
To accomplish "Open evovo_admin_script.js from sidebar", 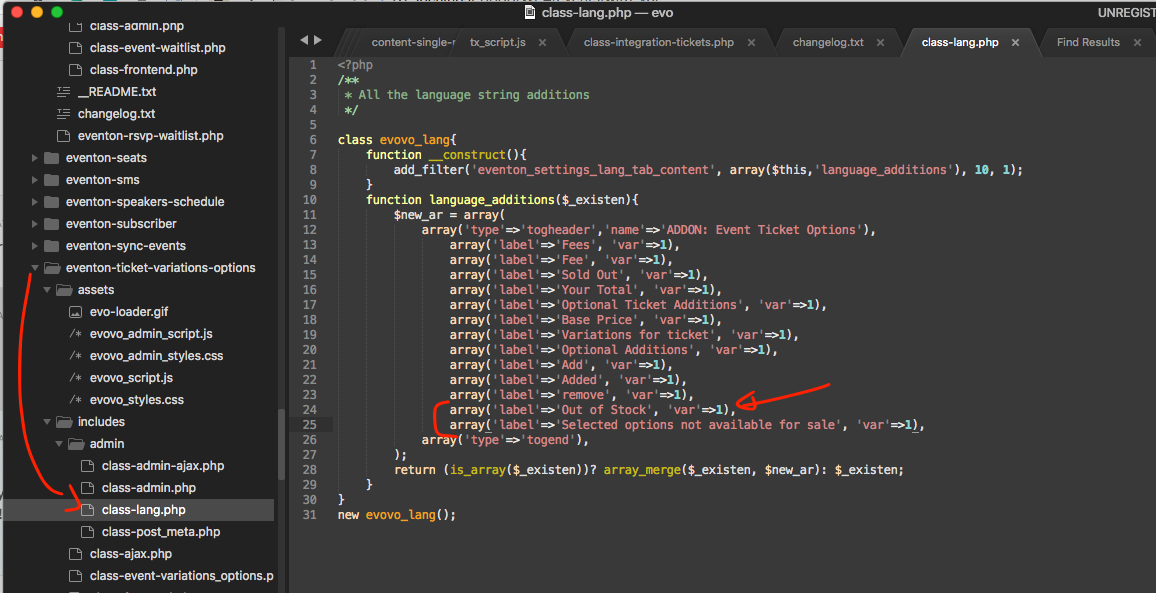I will [151, 334].
